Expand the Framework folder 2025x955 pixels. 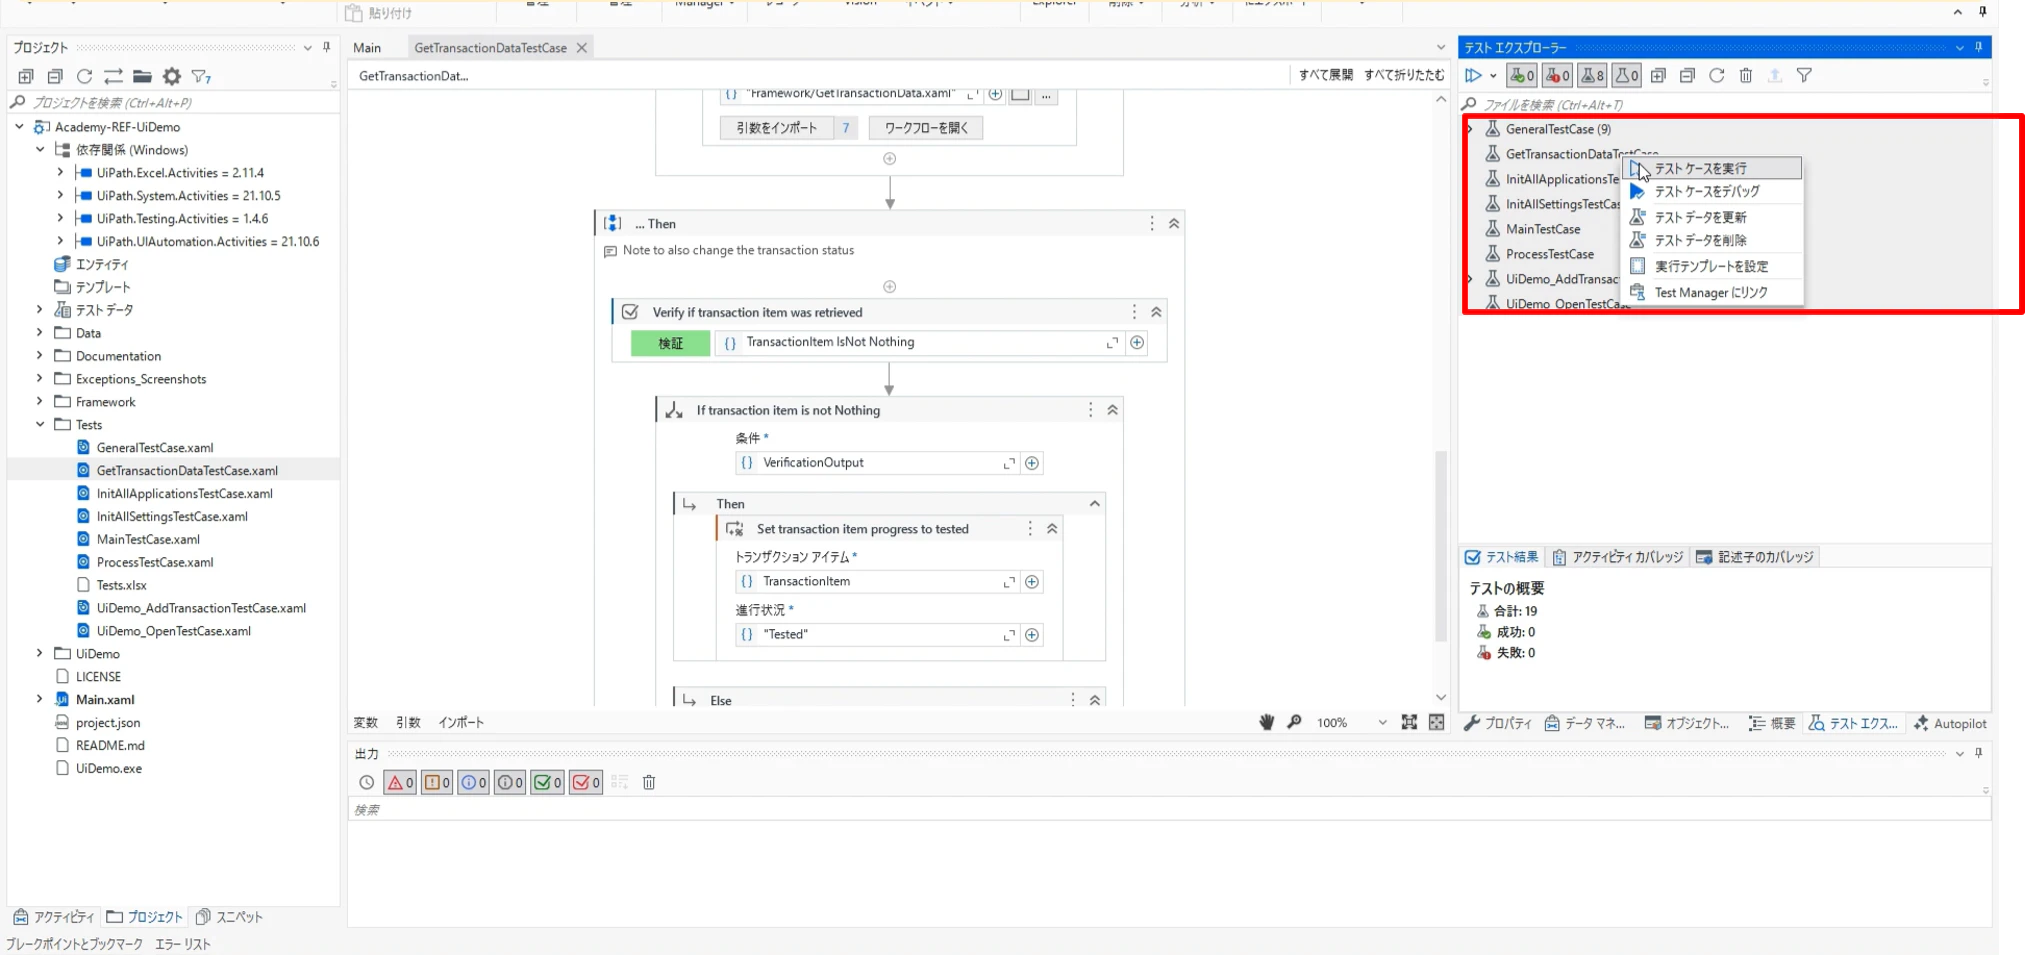[40, 401]
